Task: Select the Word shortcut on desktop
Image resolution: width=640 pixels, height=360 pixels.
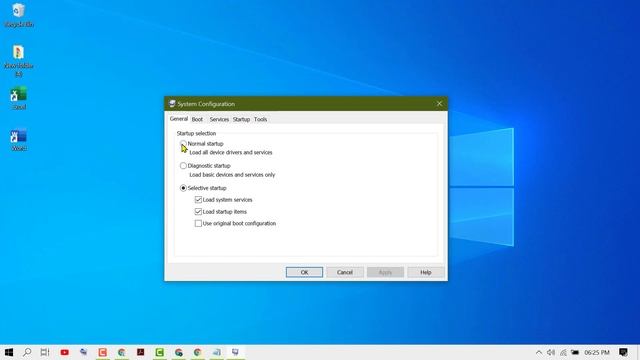Action: point(18,140)
